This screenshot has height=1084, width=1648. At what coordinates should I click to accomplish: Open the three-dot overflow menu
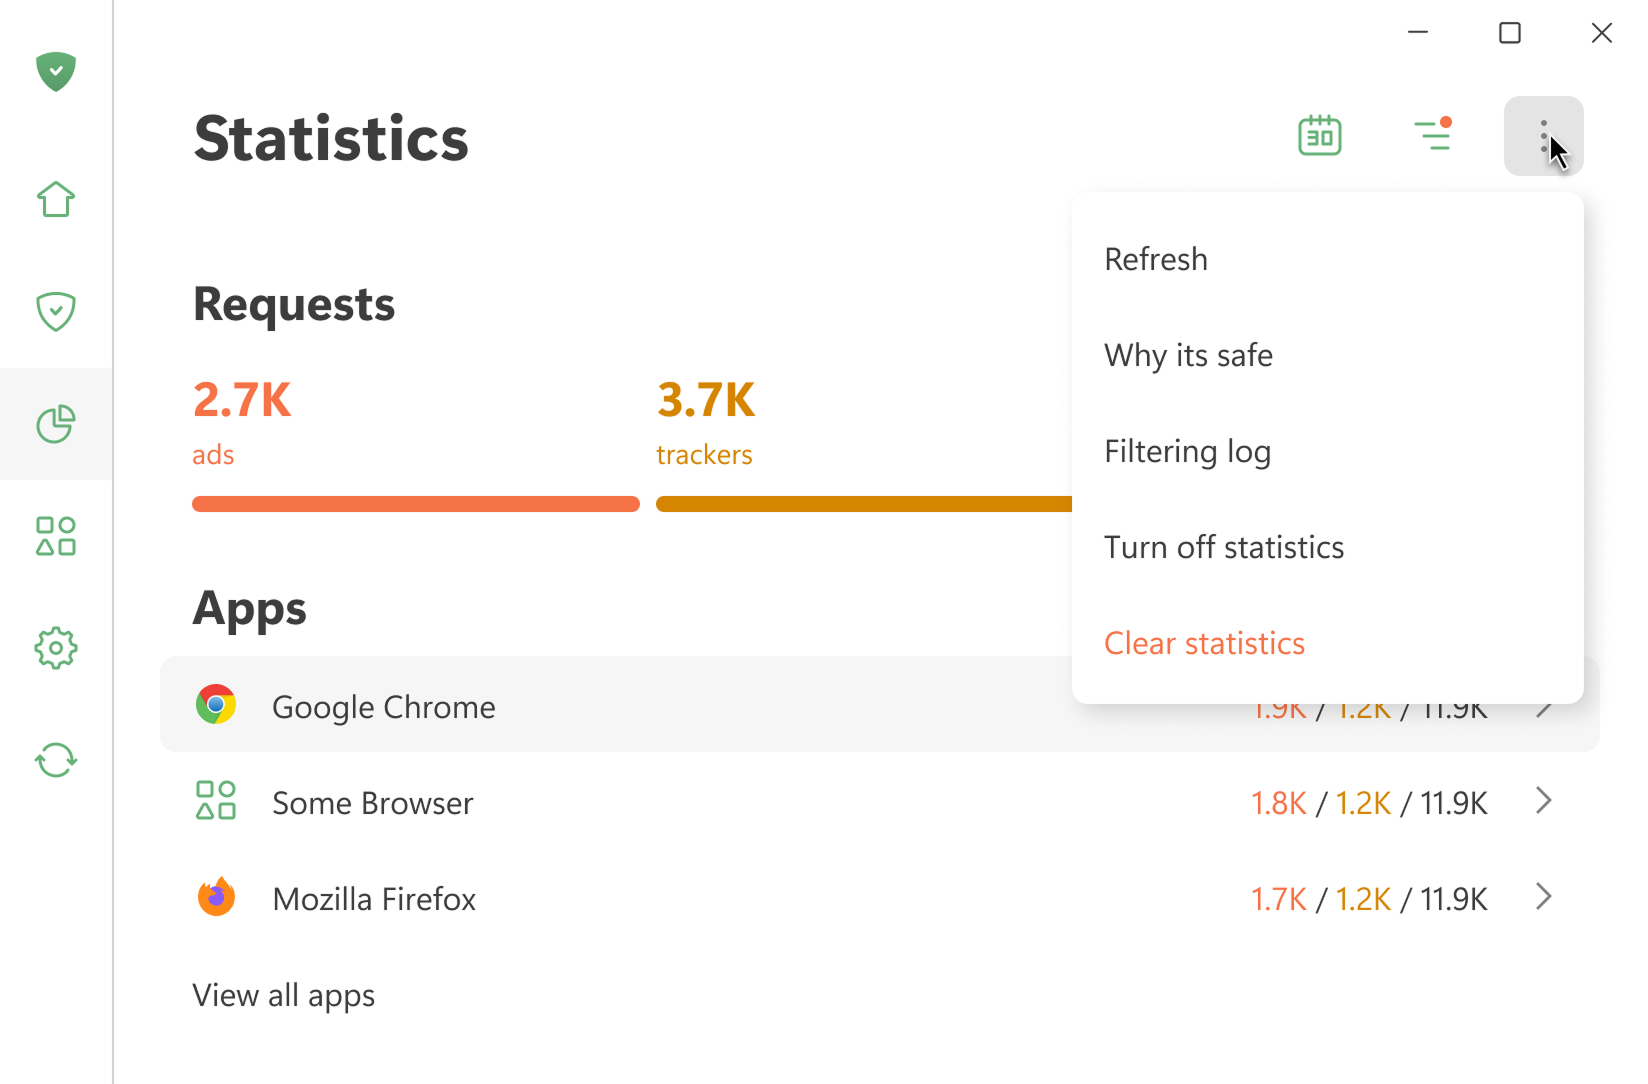point(1543,135)
